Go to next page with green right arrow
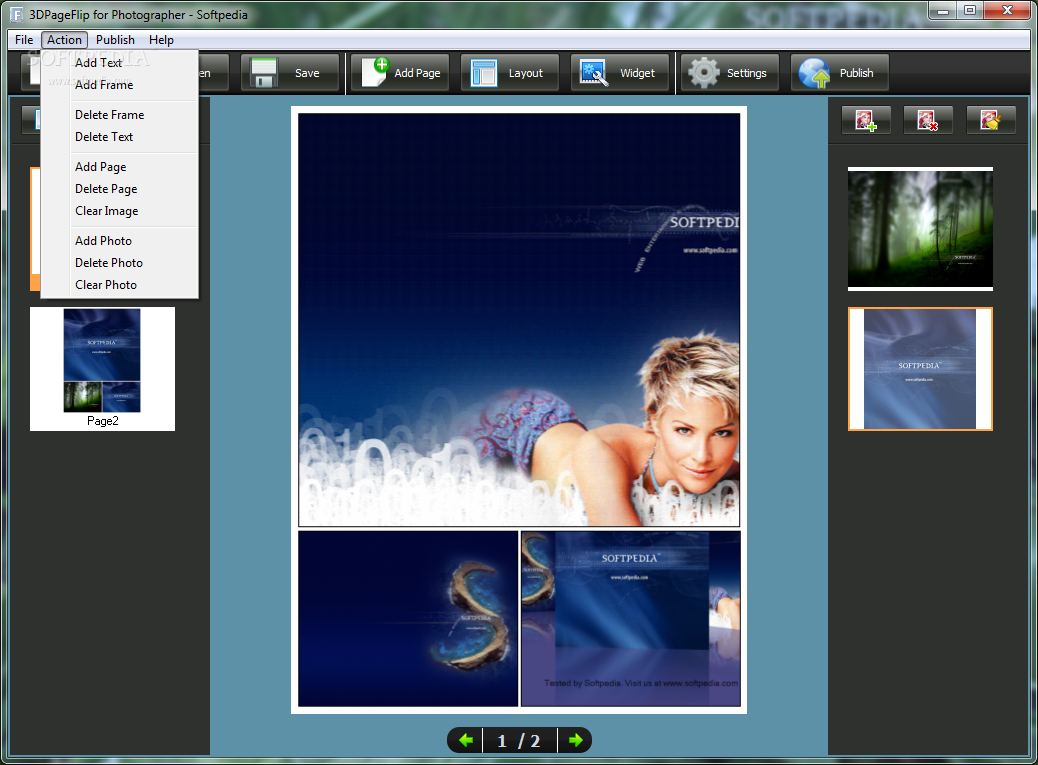1038x765 pixels. click(x=575, y=740)
